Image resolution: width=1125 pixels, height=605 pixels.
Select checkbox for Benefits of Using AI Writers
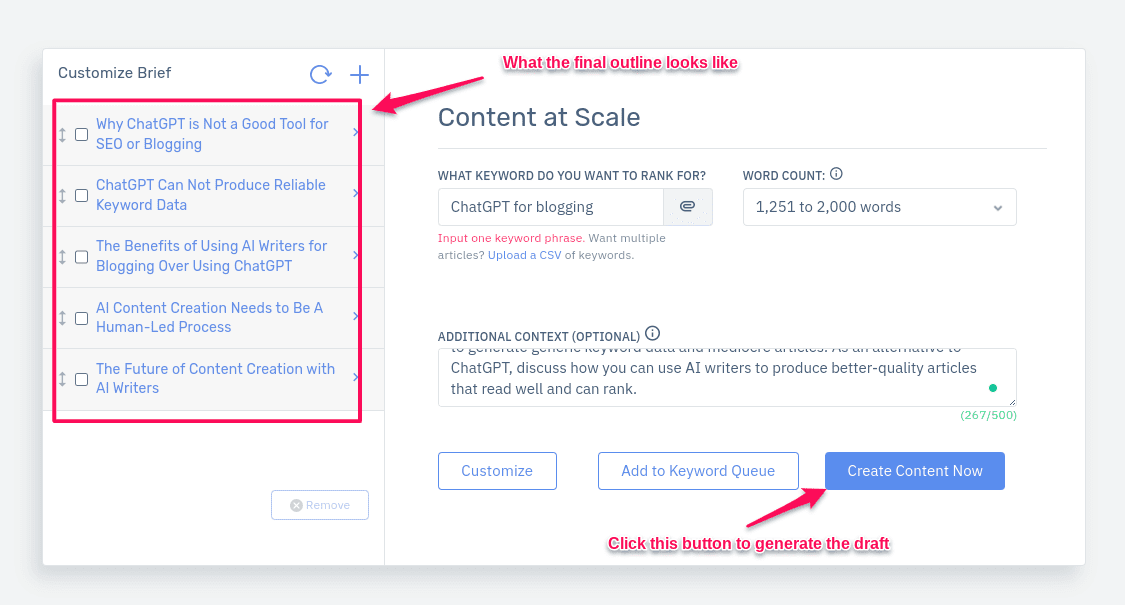(x=82, y=256)
